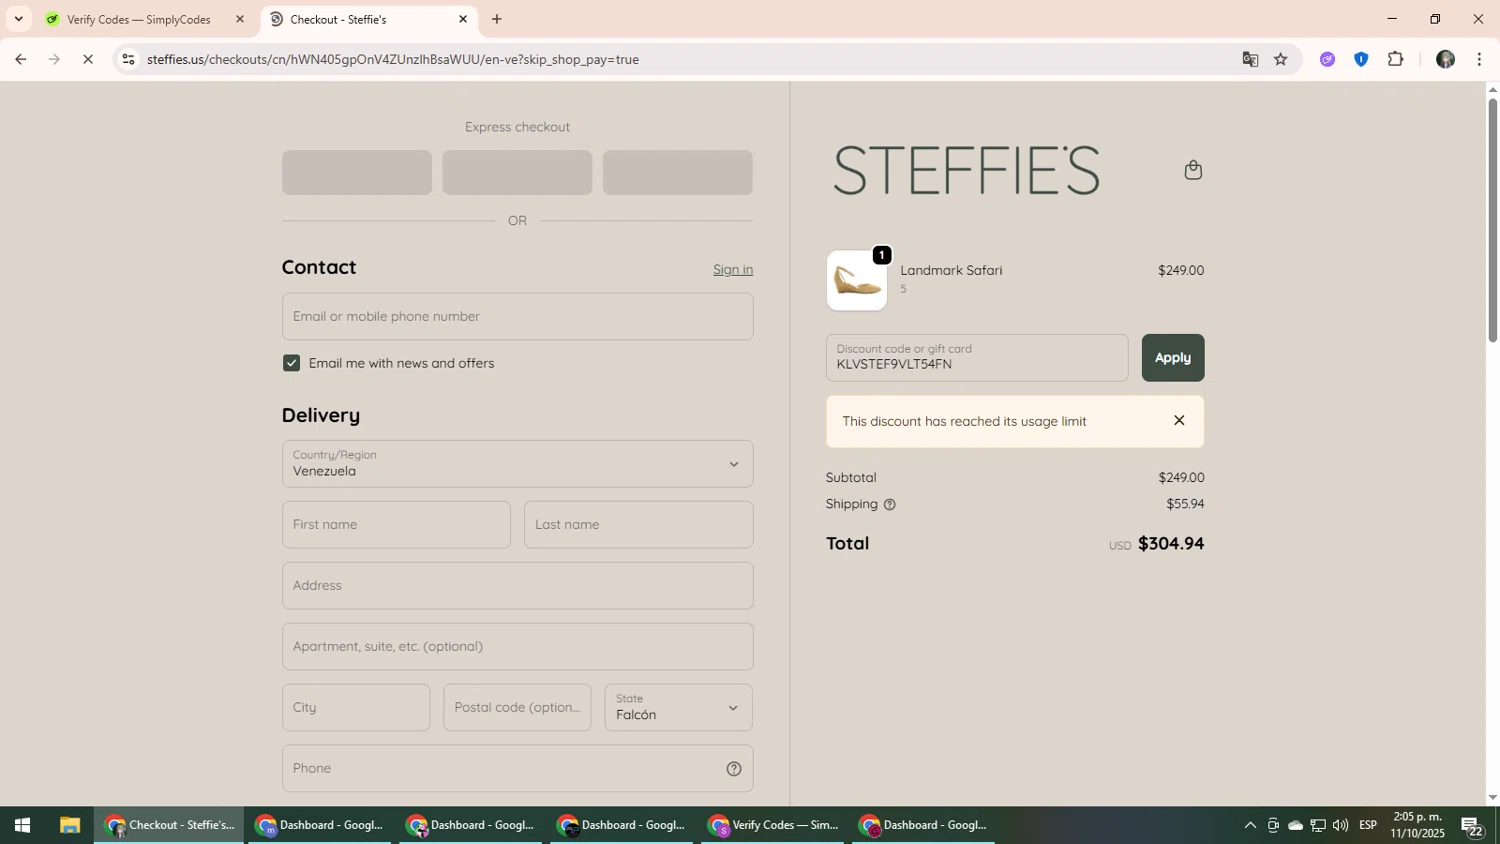Stop loading the page

coord(88,60)
